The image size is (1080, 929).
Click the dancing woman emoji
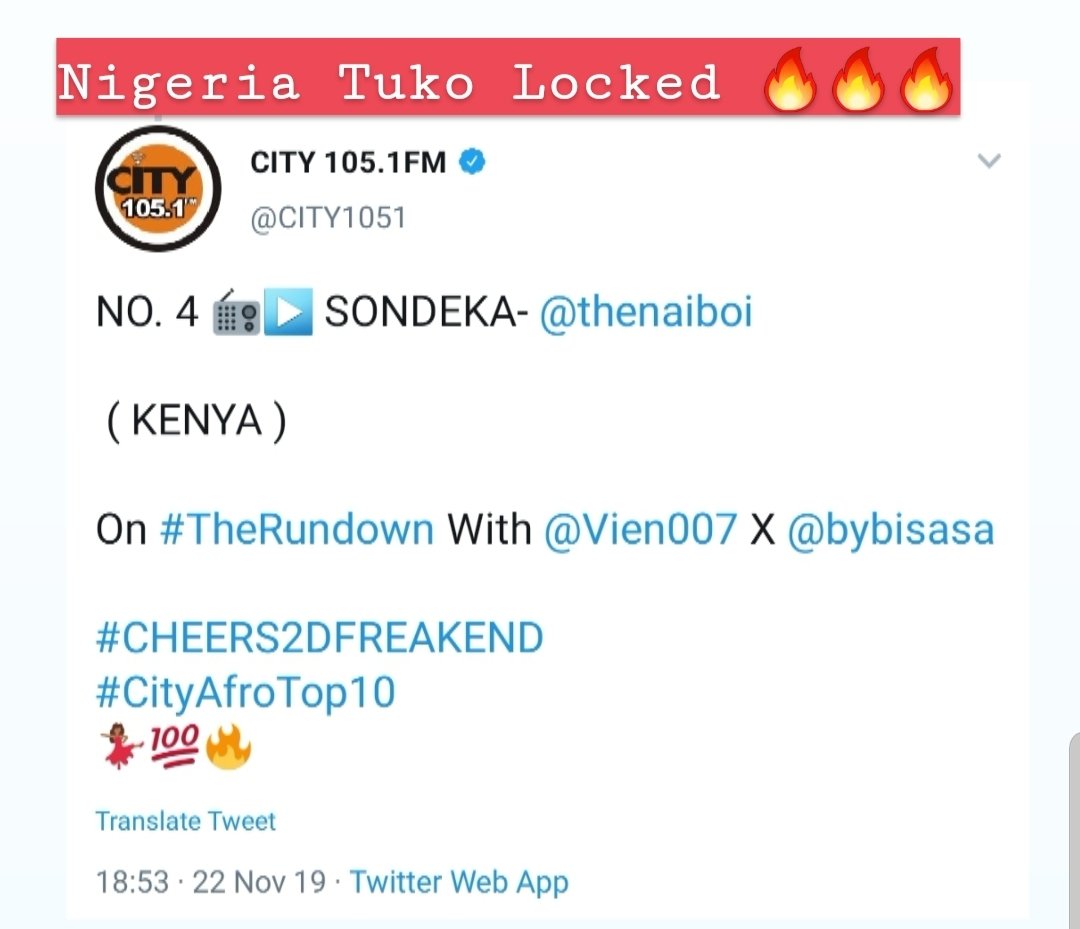coord(121,746)
